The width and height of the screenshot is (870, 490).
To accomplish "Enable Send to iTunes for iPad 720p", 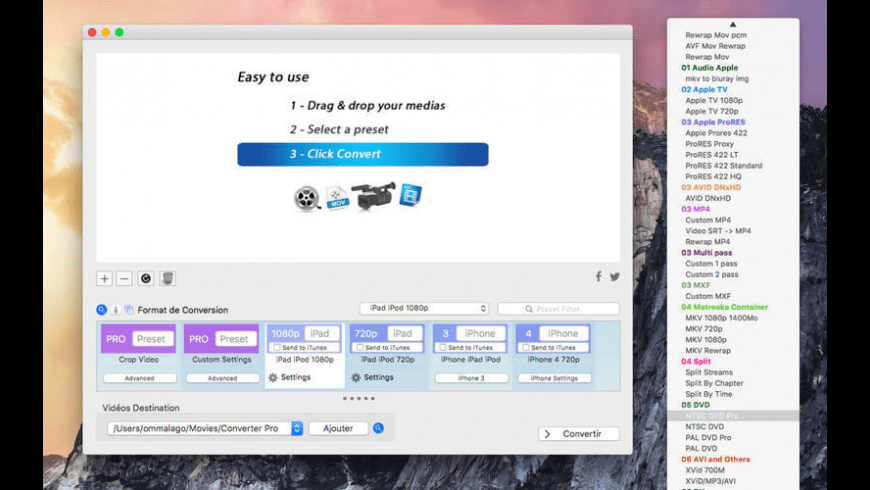I will click(360, 347).
